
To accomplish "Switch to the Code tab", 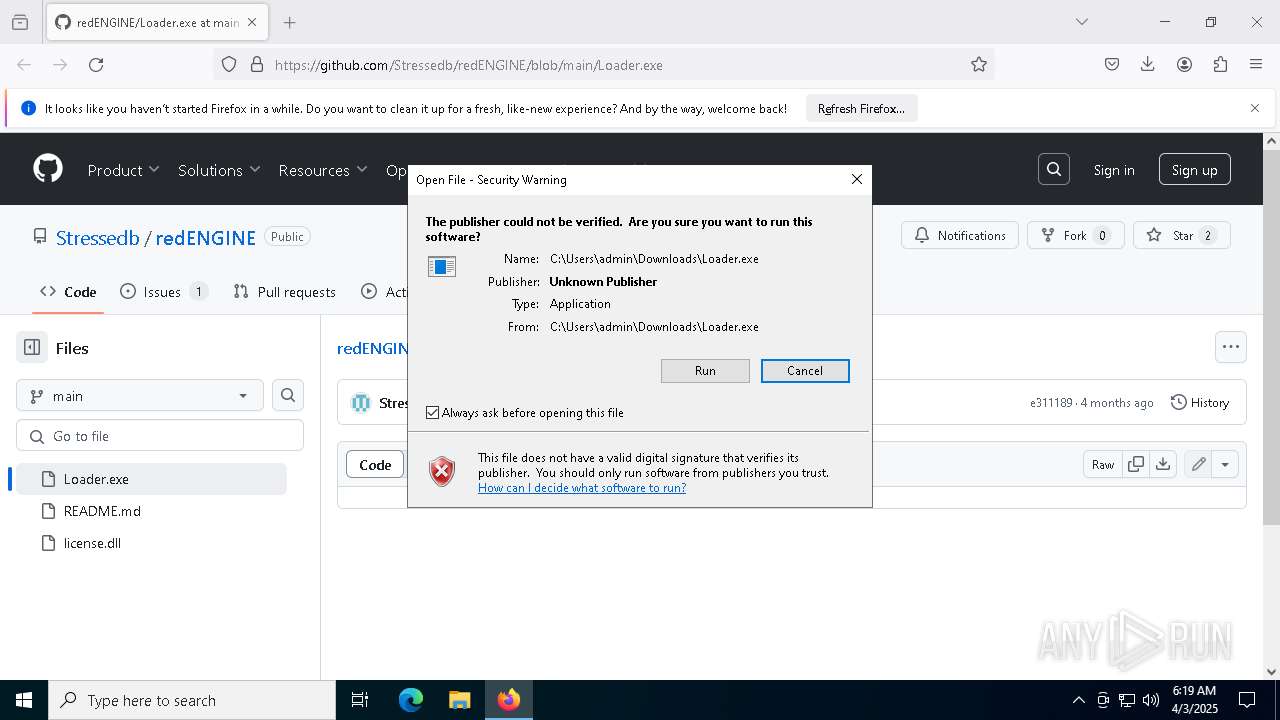I will point(68,292).
